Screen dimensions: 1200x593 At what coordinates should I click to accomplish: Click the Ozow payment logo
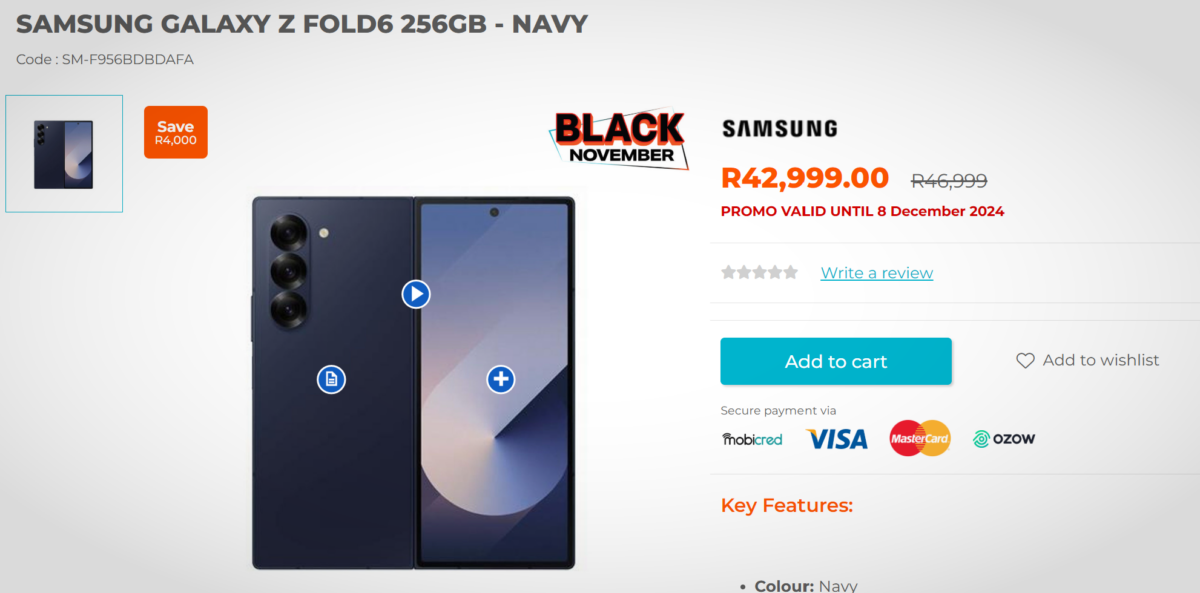1004,439
